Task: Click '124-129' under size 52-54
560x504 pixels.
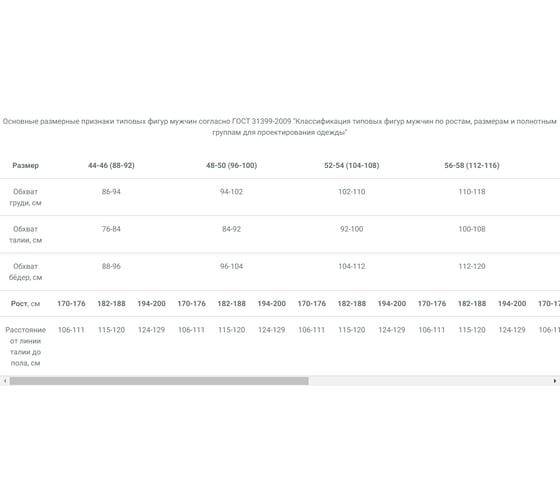Action: pos(392,330)
